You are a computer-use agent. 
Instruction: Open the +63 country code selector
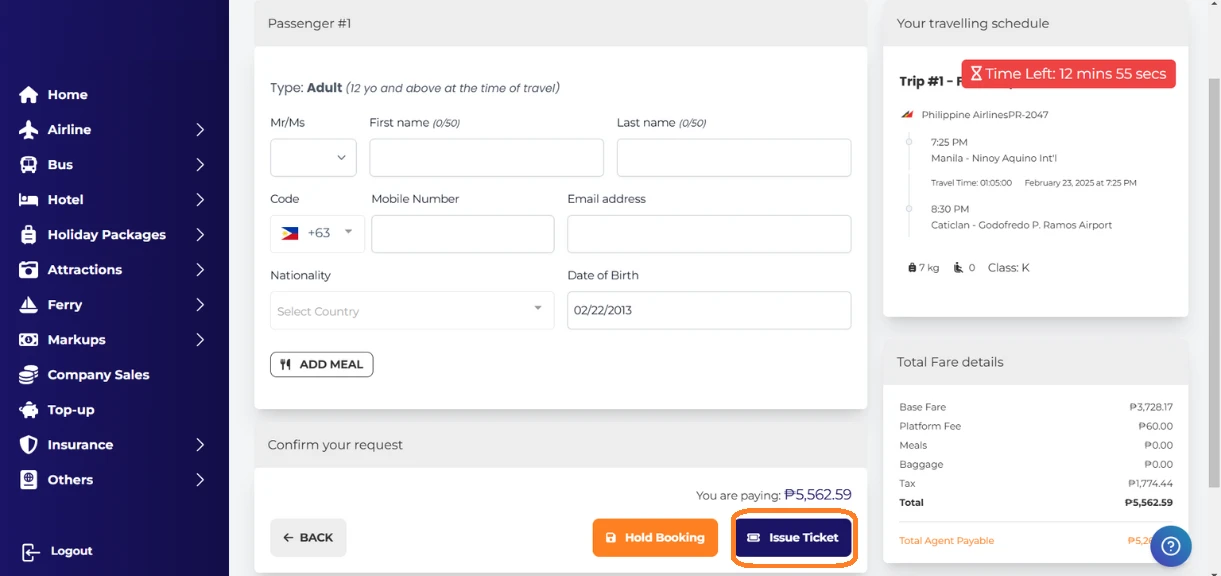point(317,233)
